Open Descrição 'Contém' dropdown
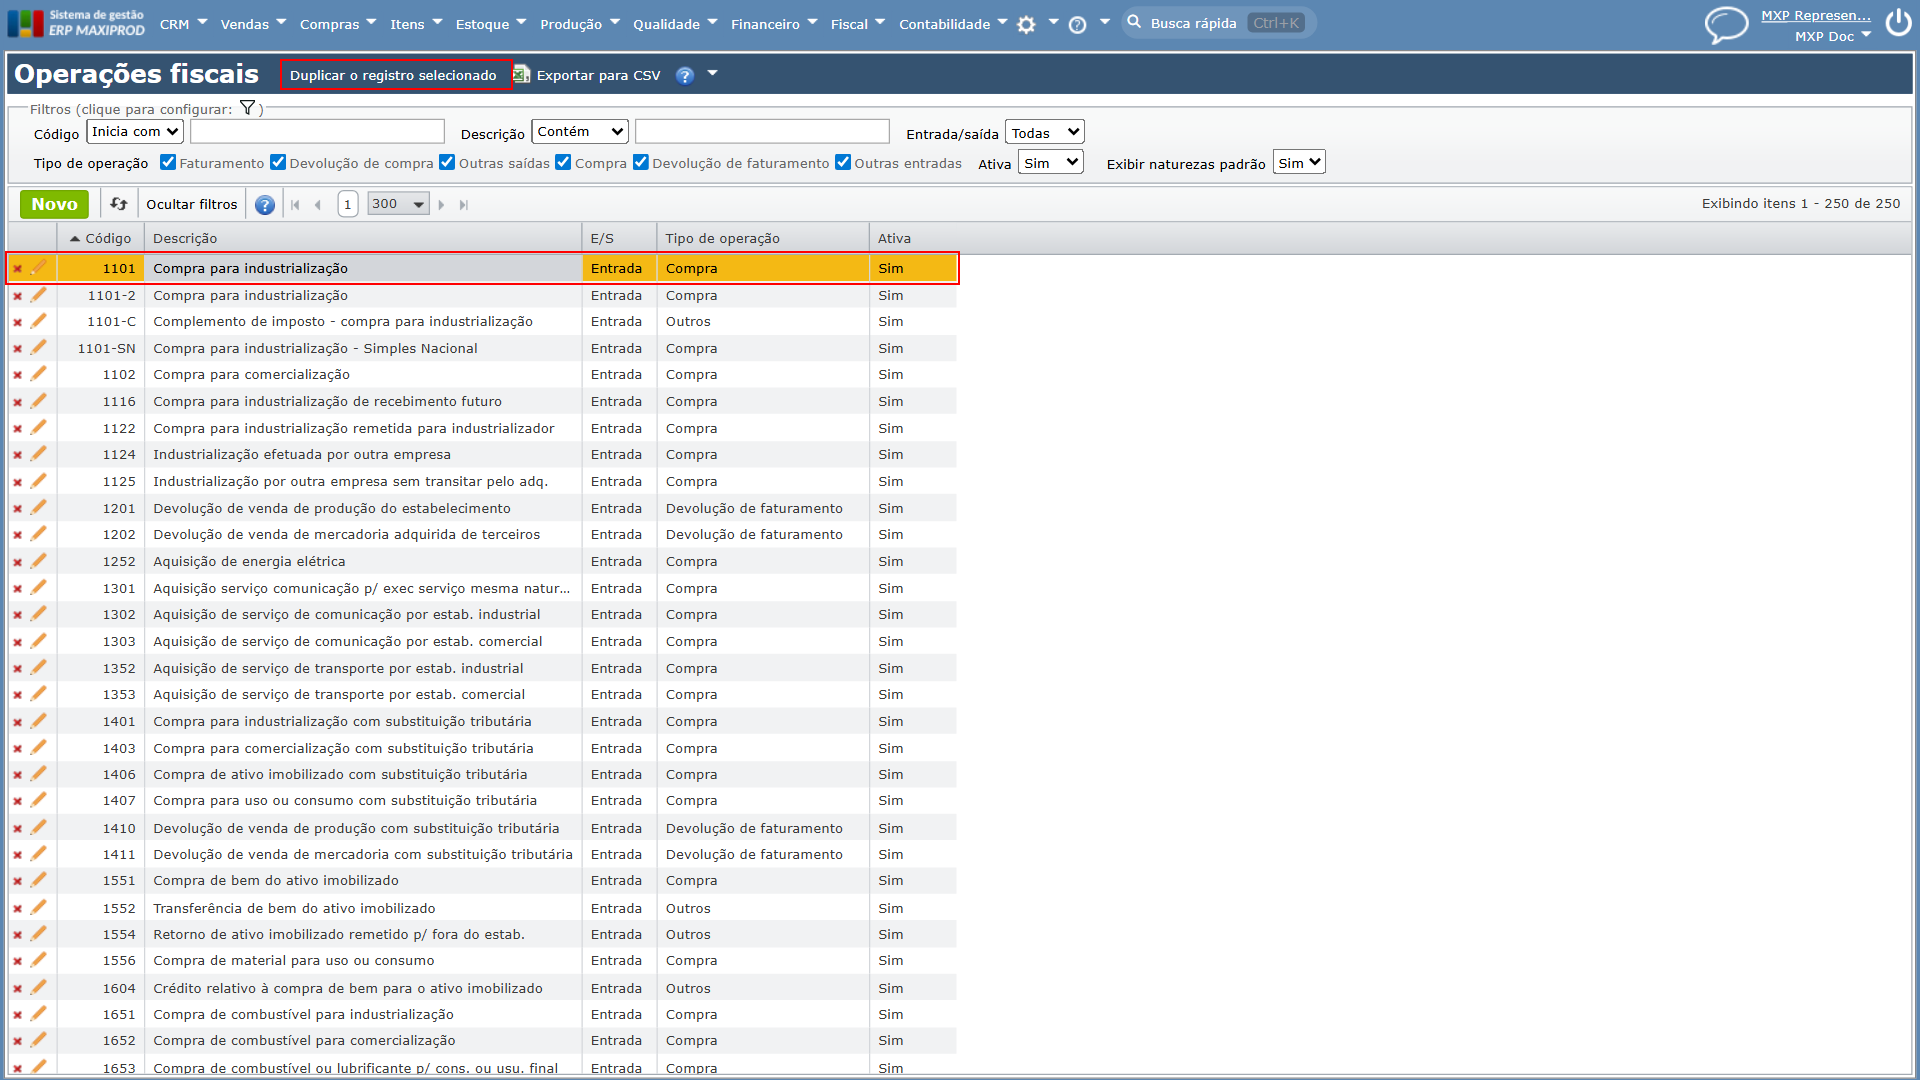 click(x=580, y=131)
